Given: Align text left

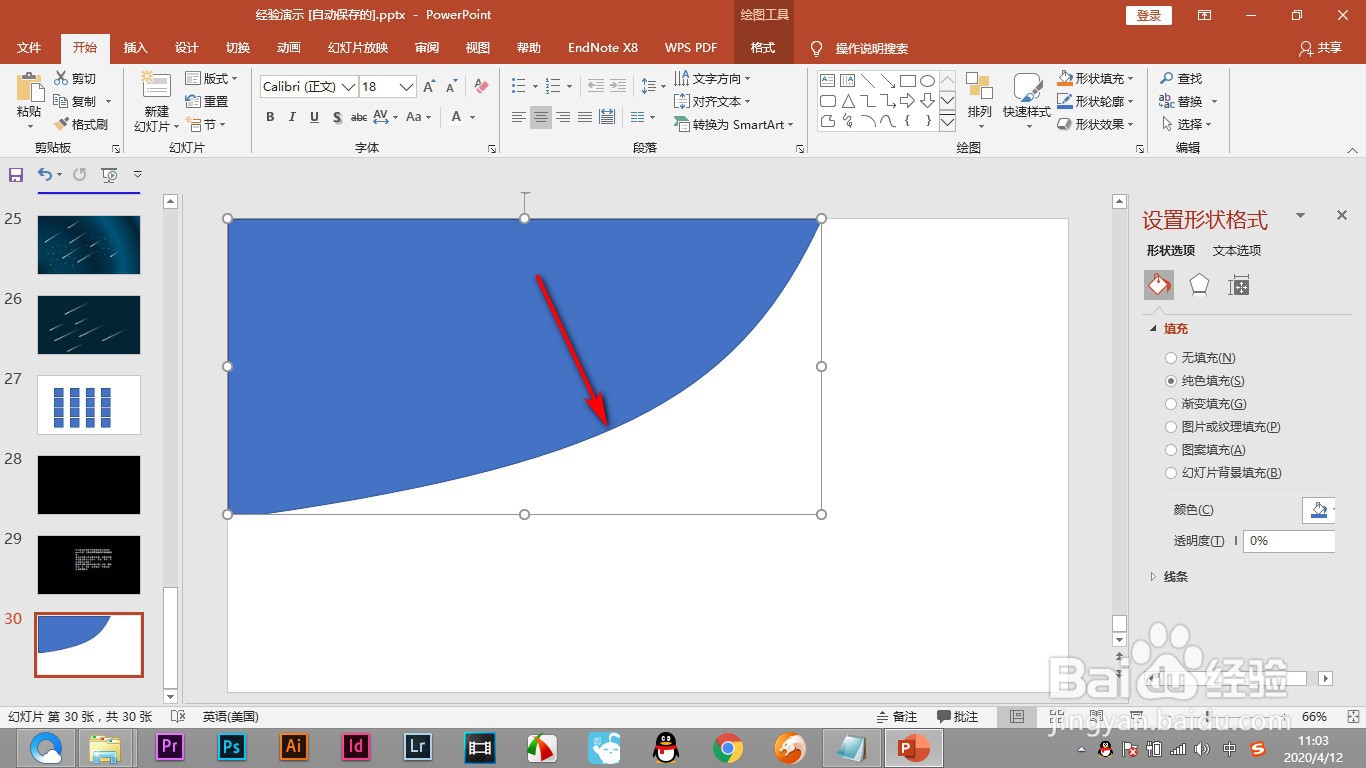Looking at the screenshot, I should (x=518, y=117).
